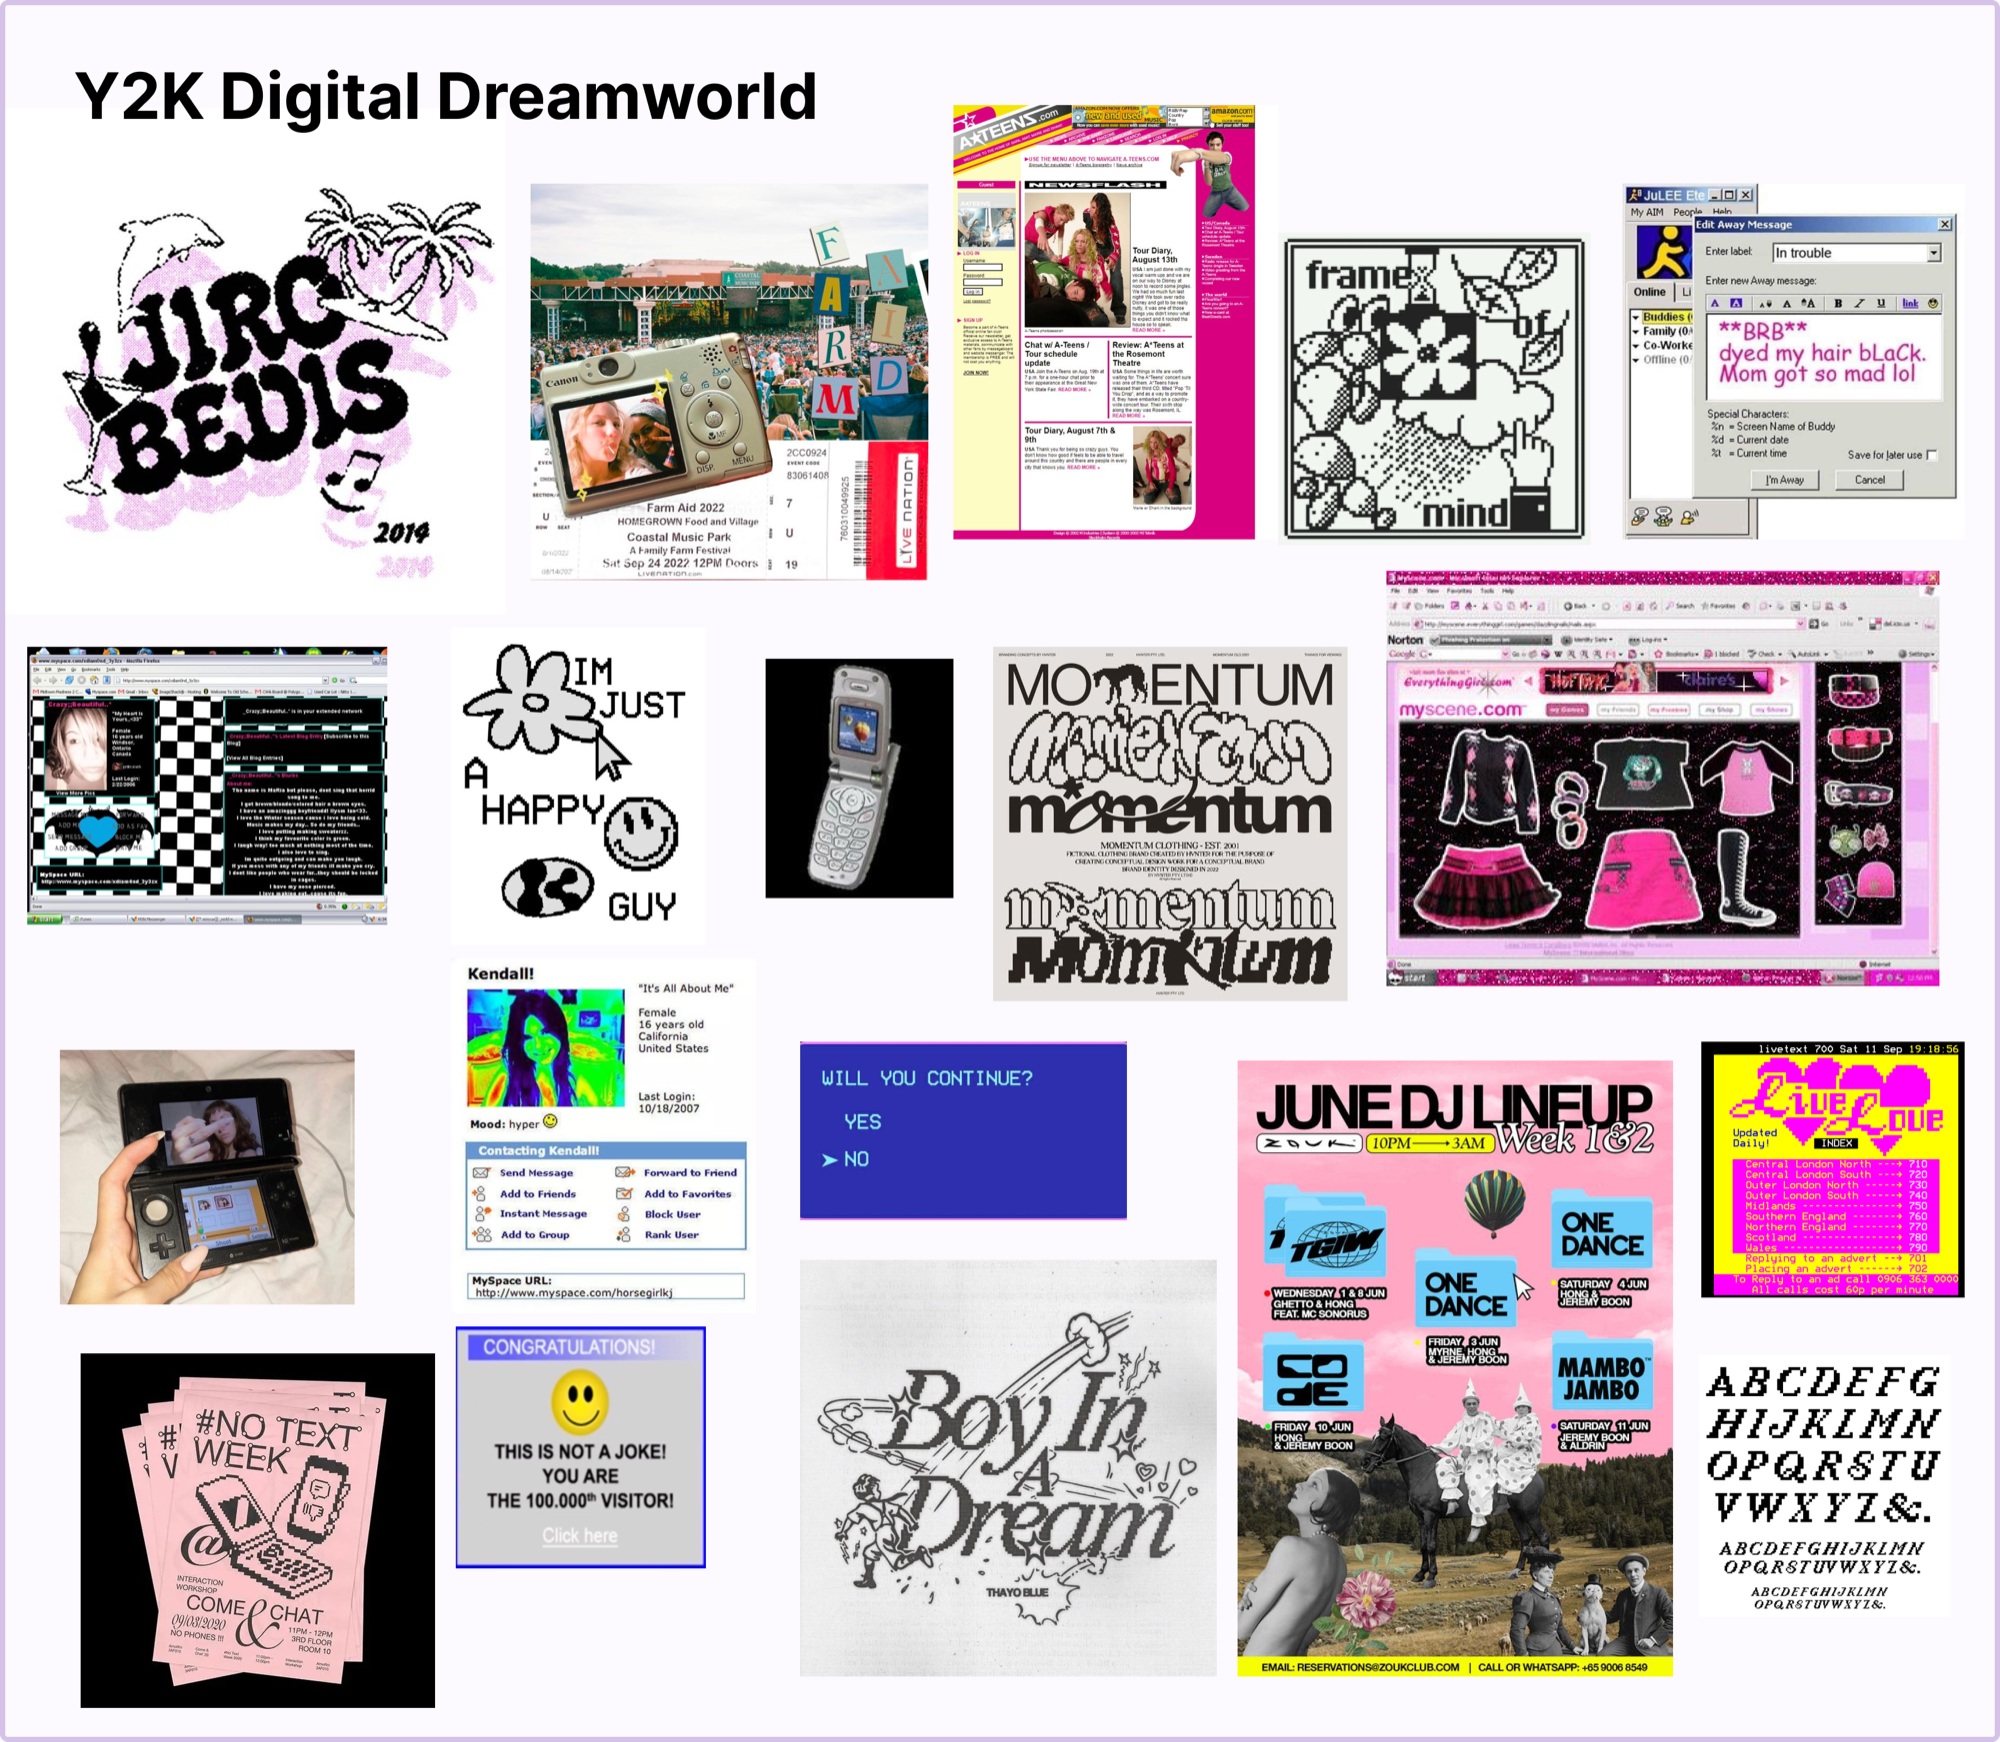2000x1742 pixels.
Task: Click the right arrow next to the Claire's banner
Action: click(x=1784, y=681)
